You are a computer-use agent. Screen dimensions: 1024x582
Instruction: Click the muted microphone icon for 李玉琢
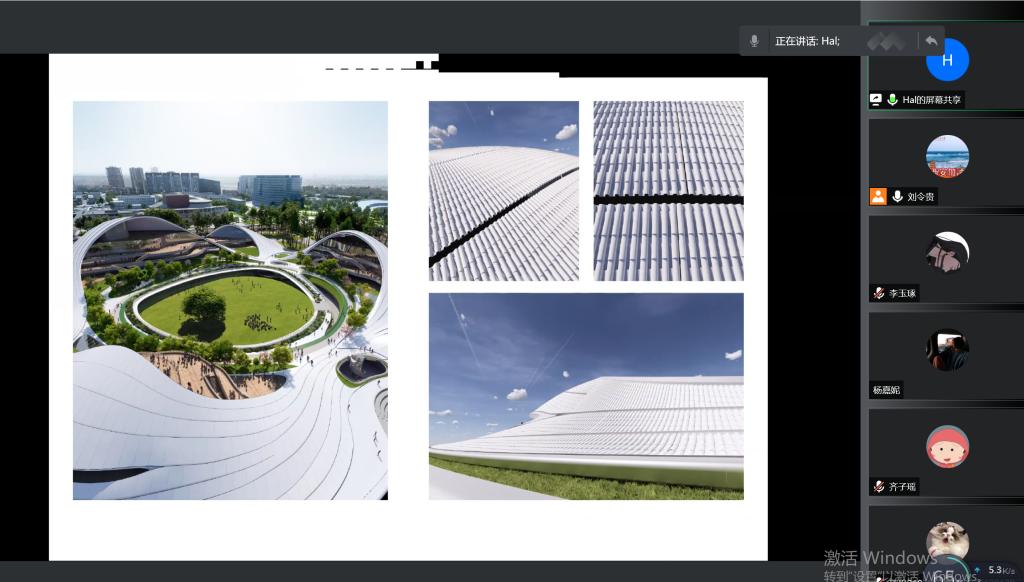(x=878, y=293)
